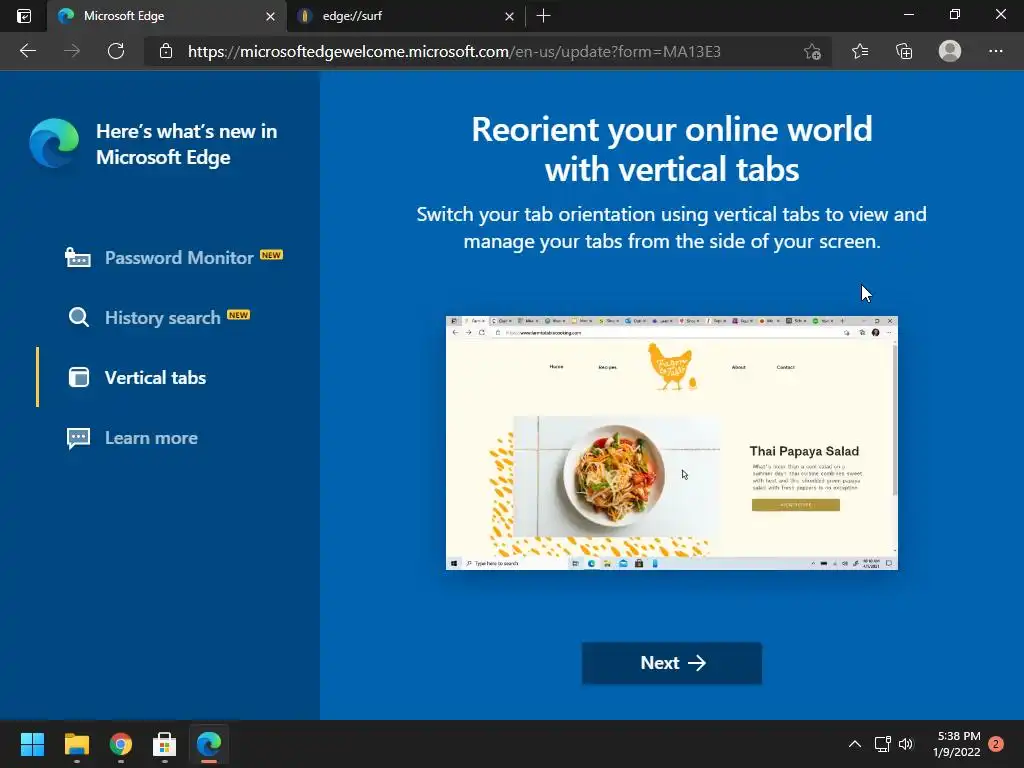Click the forward navigation arrow

72,51
